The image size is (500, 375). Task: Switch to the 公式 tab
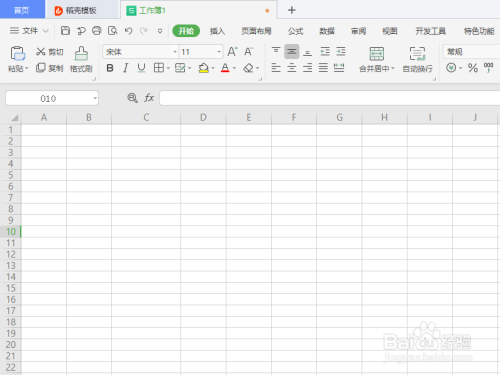coord(296,31)
